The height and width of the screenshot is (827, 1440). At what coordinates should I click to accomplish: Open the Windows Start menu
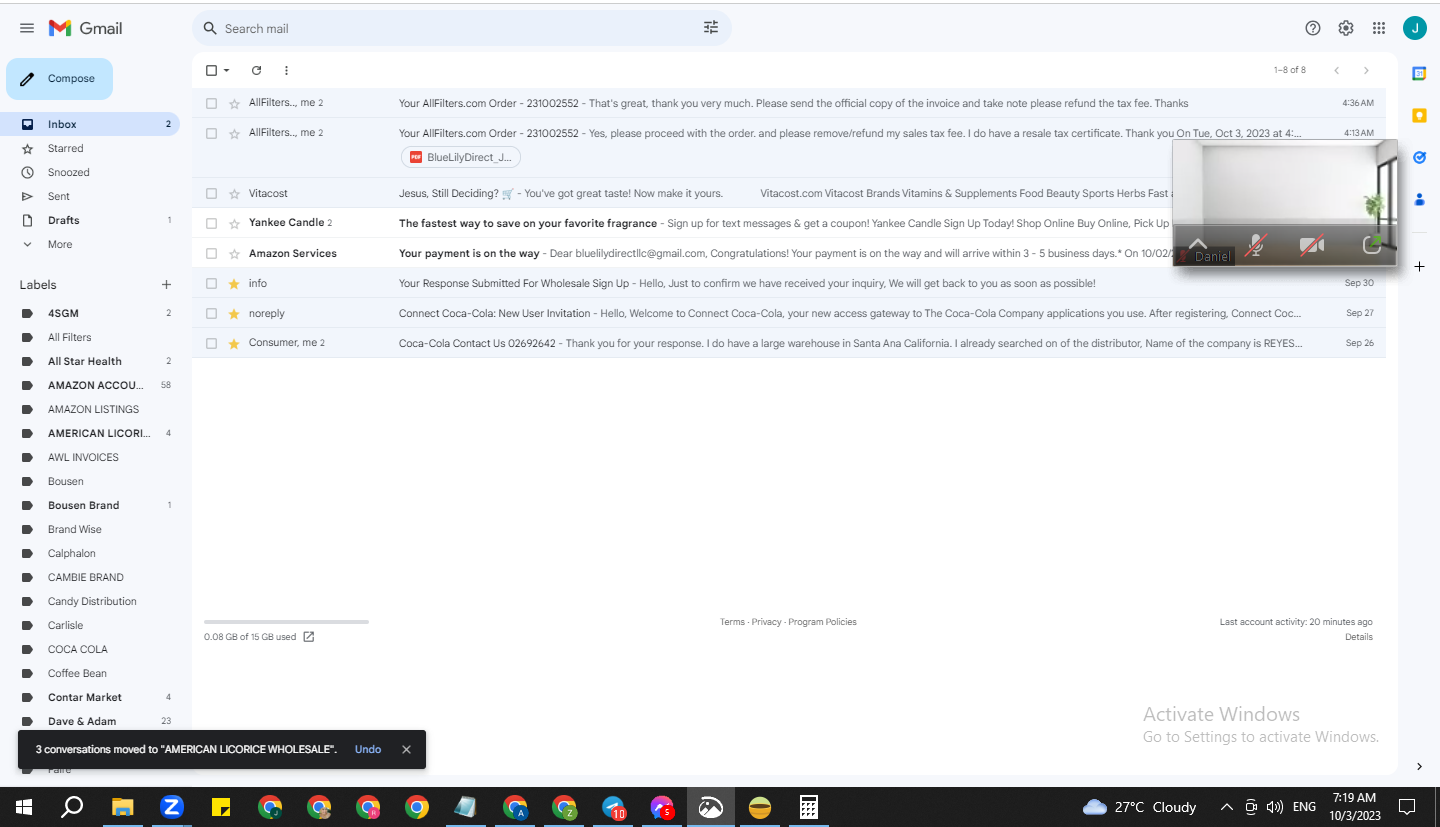coord(24,807)
